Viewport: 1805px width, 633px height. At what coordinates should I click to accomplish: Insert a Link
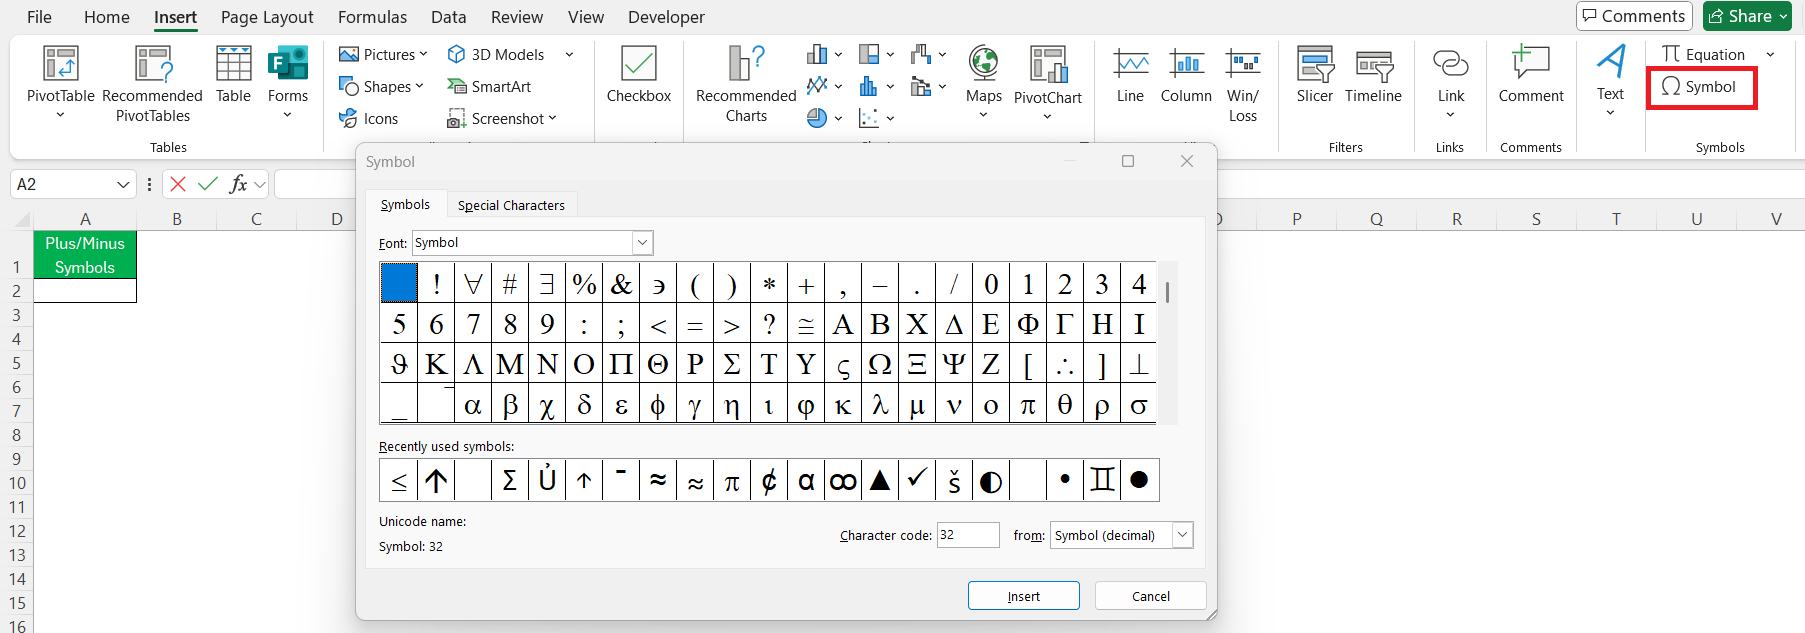point(1451,82)
